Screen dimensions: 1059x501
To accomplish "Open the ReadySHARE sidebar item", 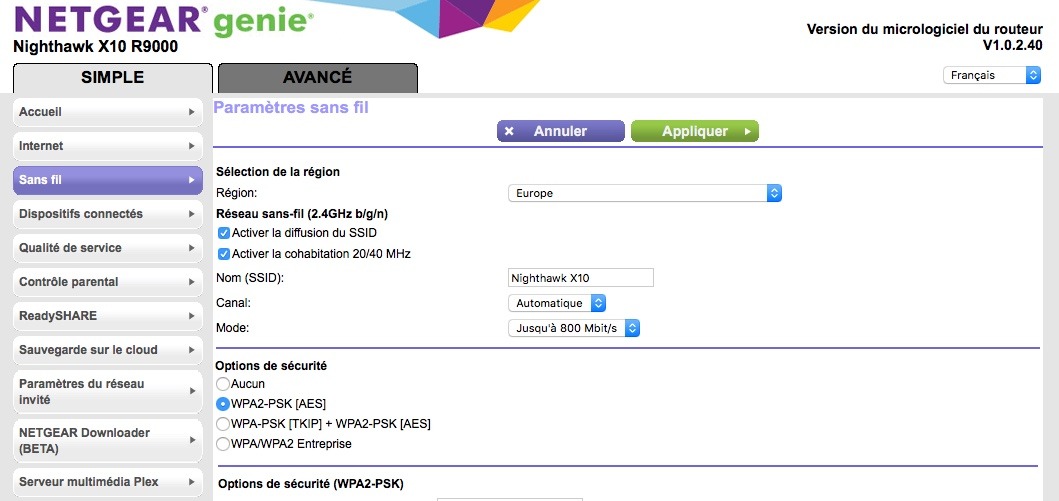I will point(108,316).
